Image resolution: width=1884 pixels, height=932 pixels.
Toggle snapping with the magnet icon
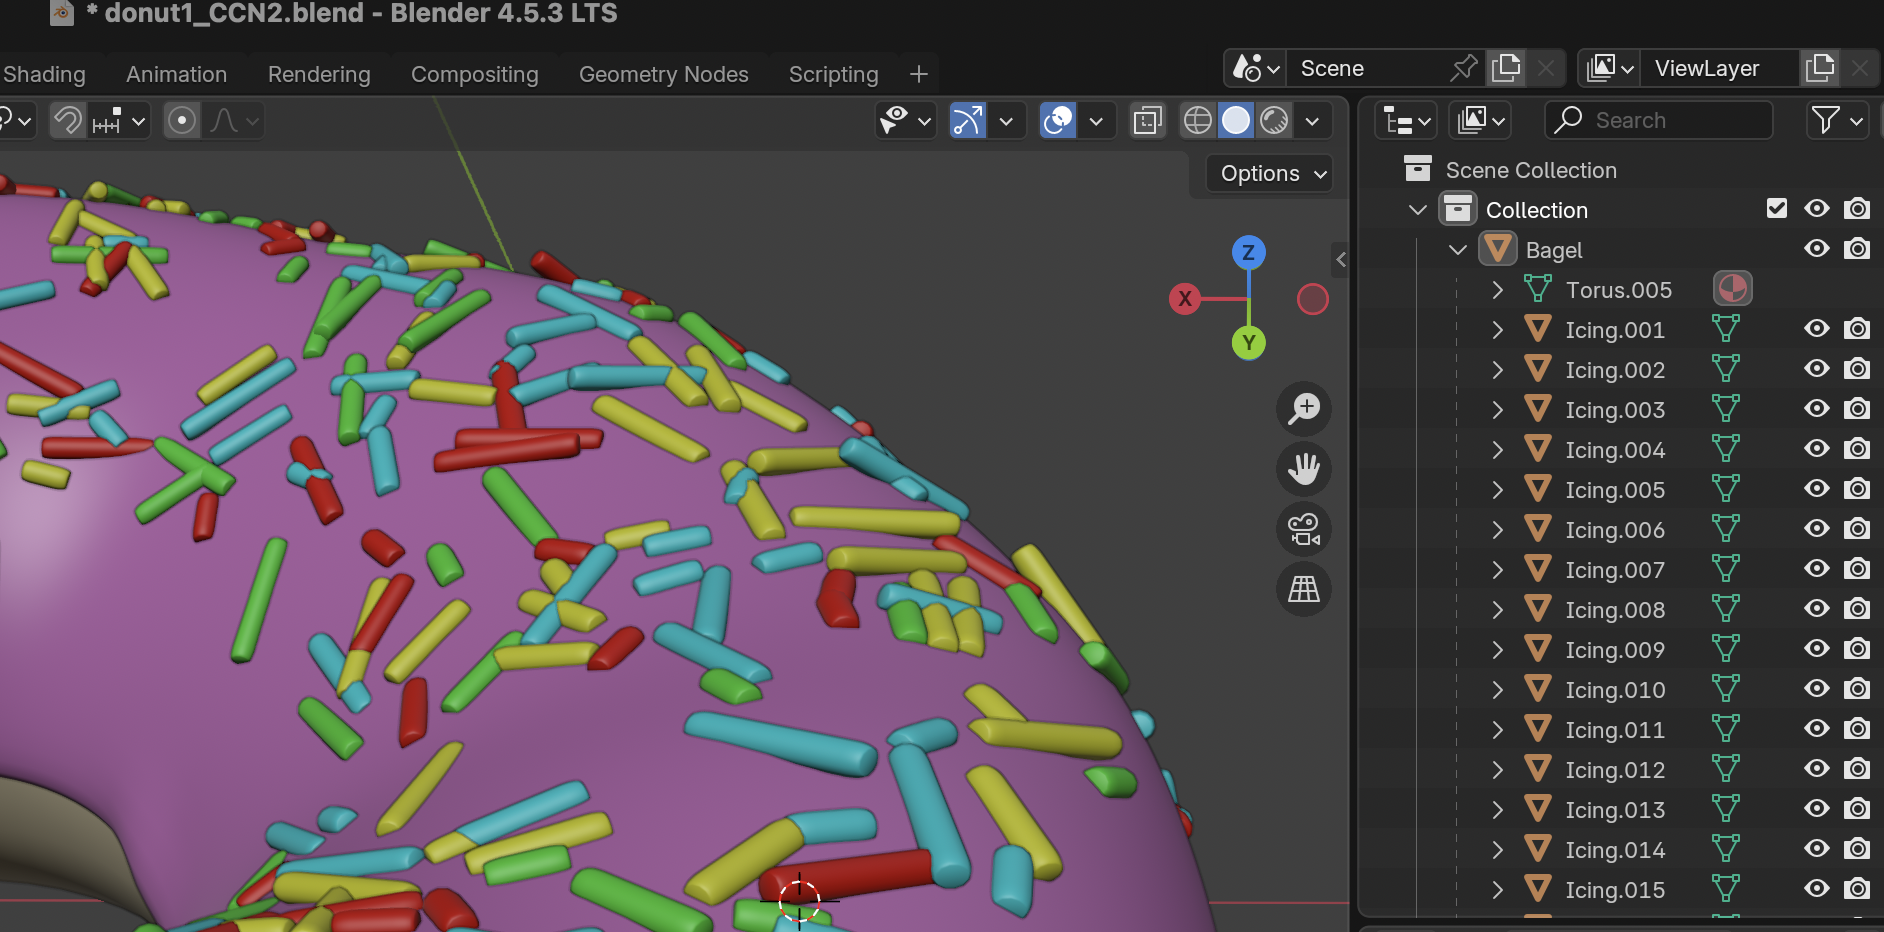(66, 120)
